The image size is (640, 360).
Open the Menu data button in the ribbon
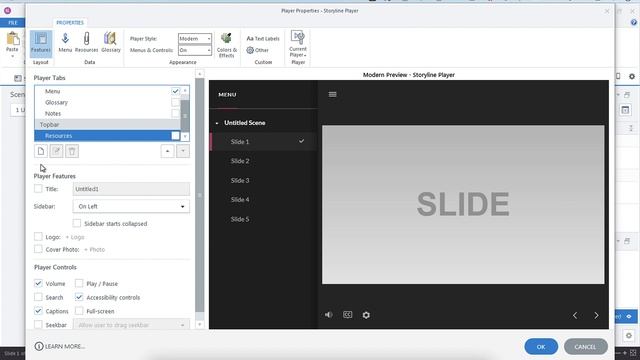point(65,43)
